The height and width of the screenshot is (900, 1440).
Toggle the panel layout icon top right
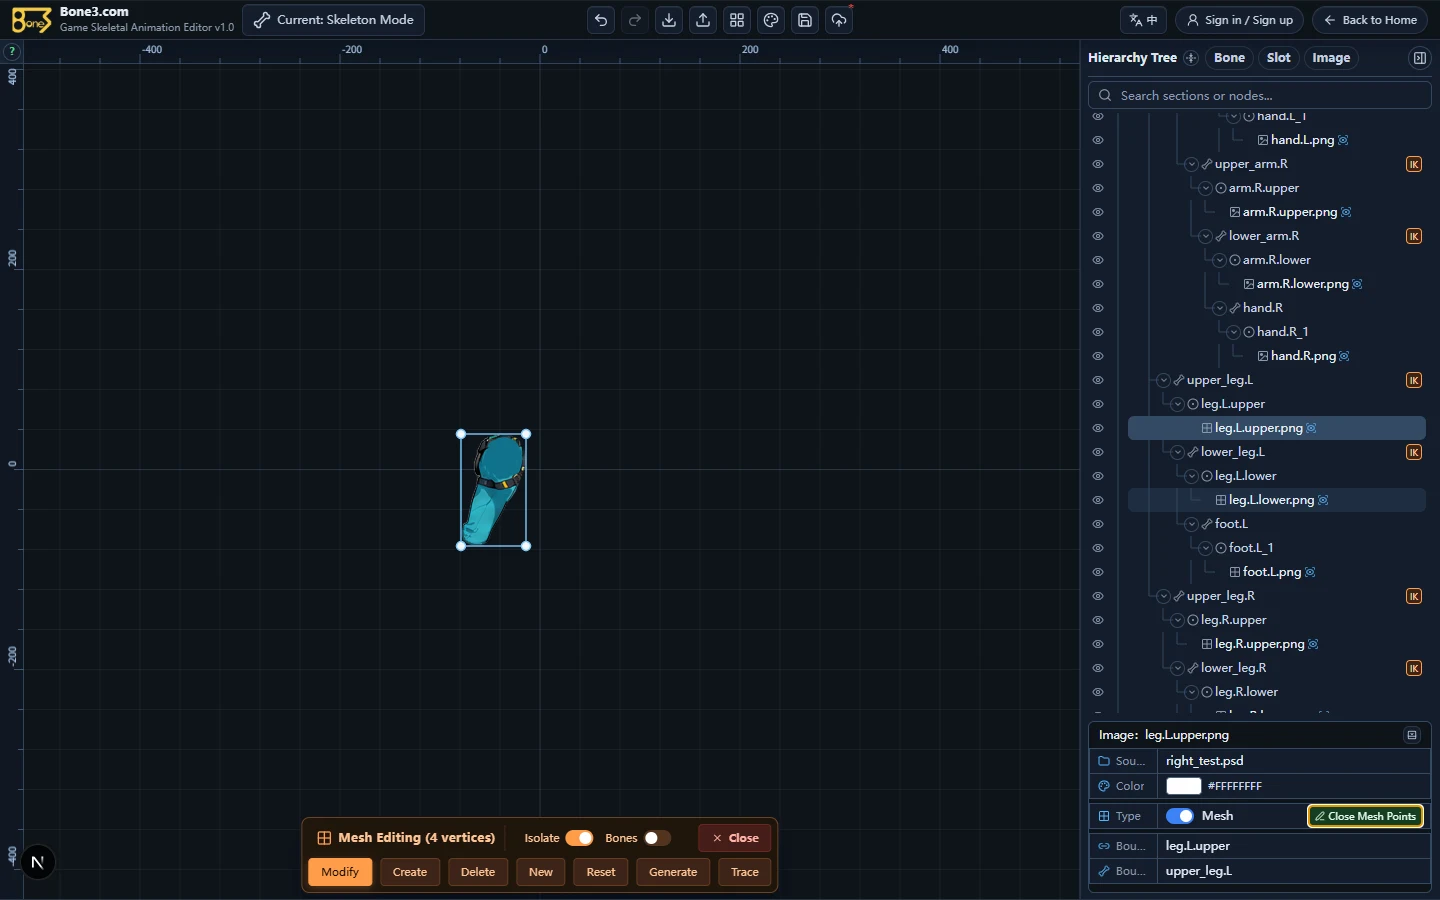coord(1419,58)
